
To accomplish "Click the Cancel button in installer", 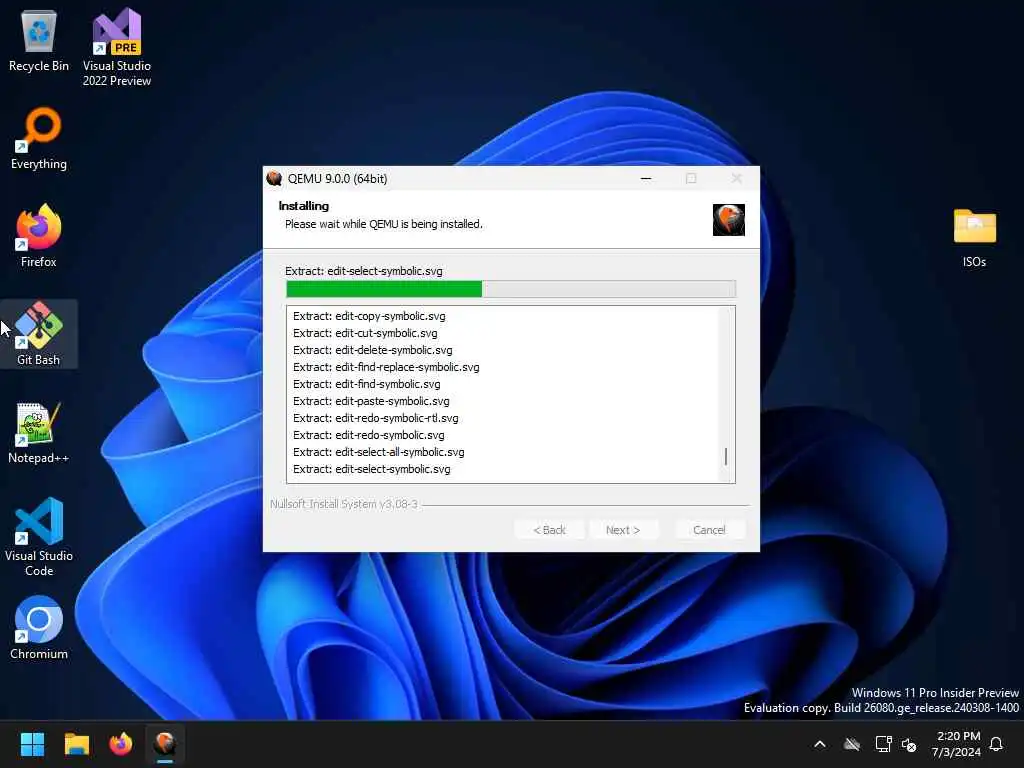I will point(709,530).
